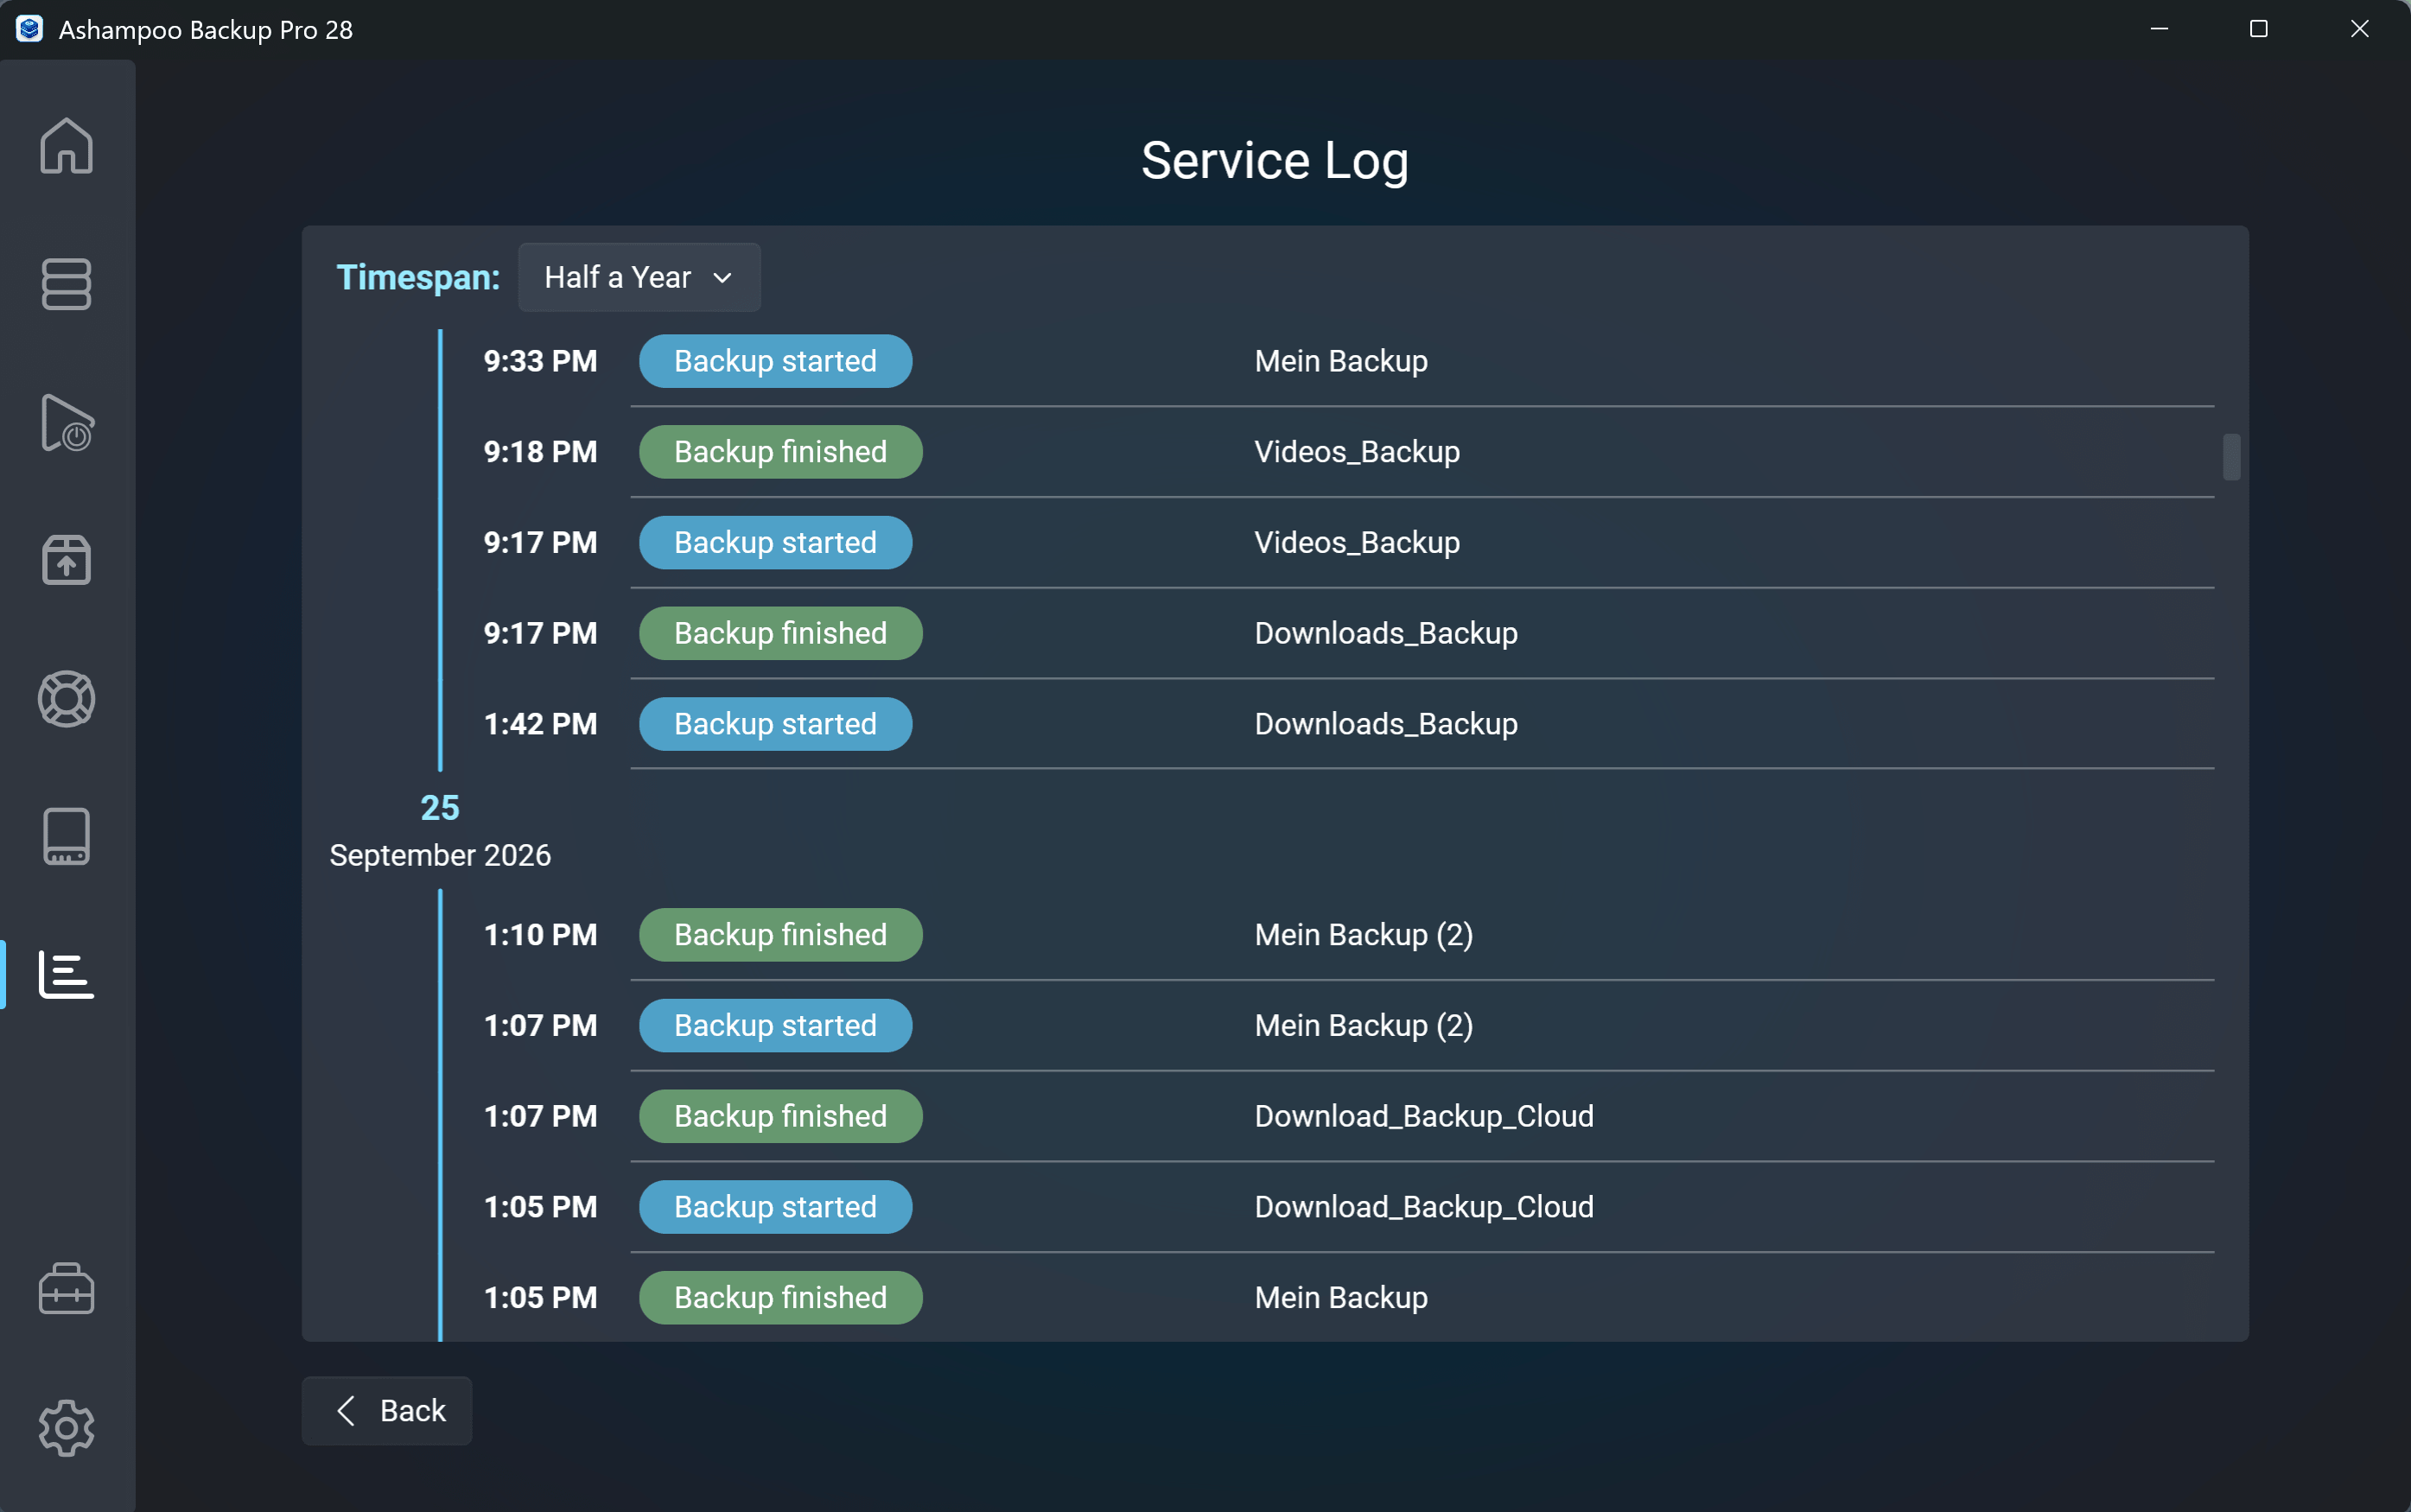Select Videos_Backup name in 9:18 PM row
Screen dimensions: 2411x1512
(x=1357, y=452)
